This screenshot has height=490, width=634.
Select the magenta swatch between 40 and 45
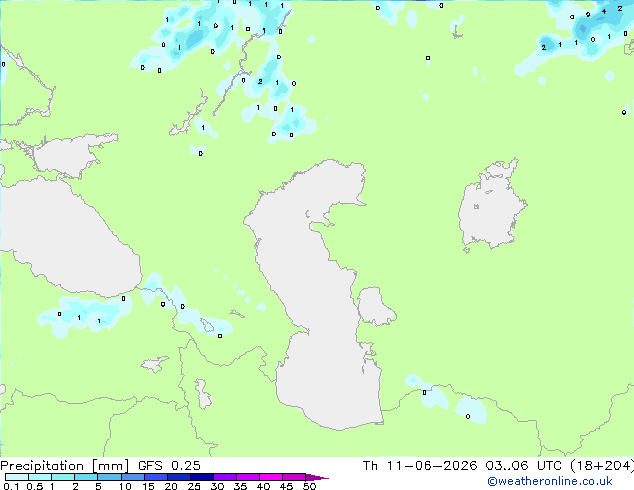(271, 477)
